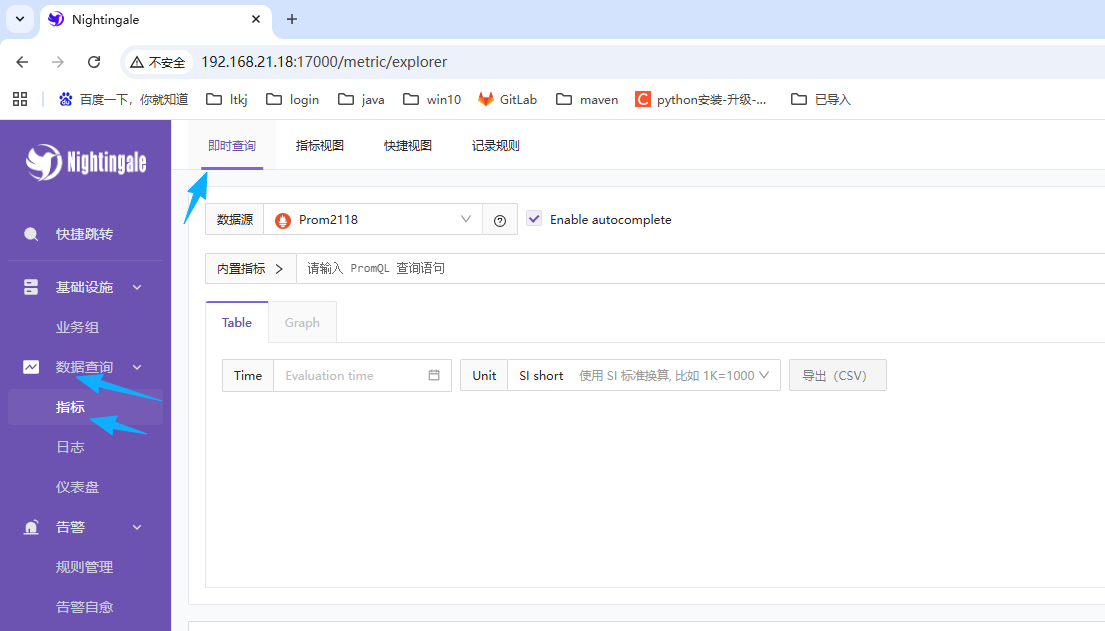Click the browser forward arrow
The height and width of the screenshot is (631, 1105).
[x=58, y=62]
